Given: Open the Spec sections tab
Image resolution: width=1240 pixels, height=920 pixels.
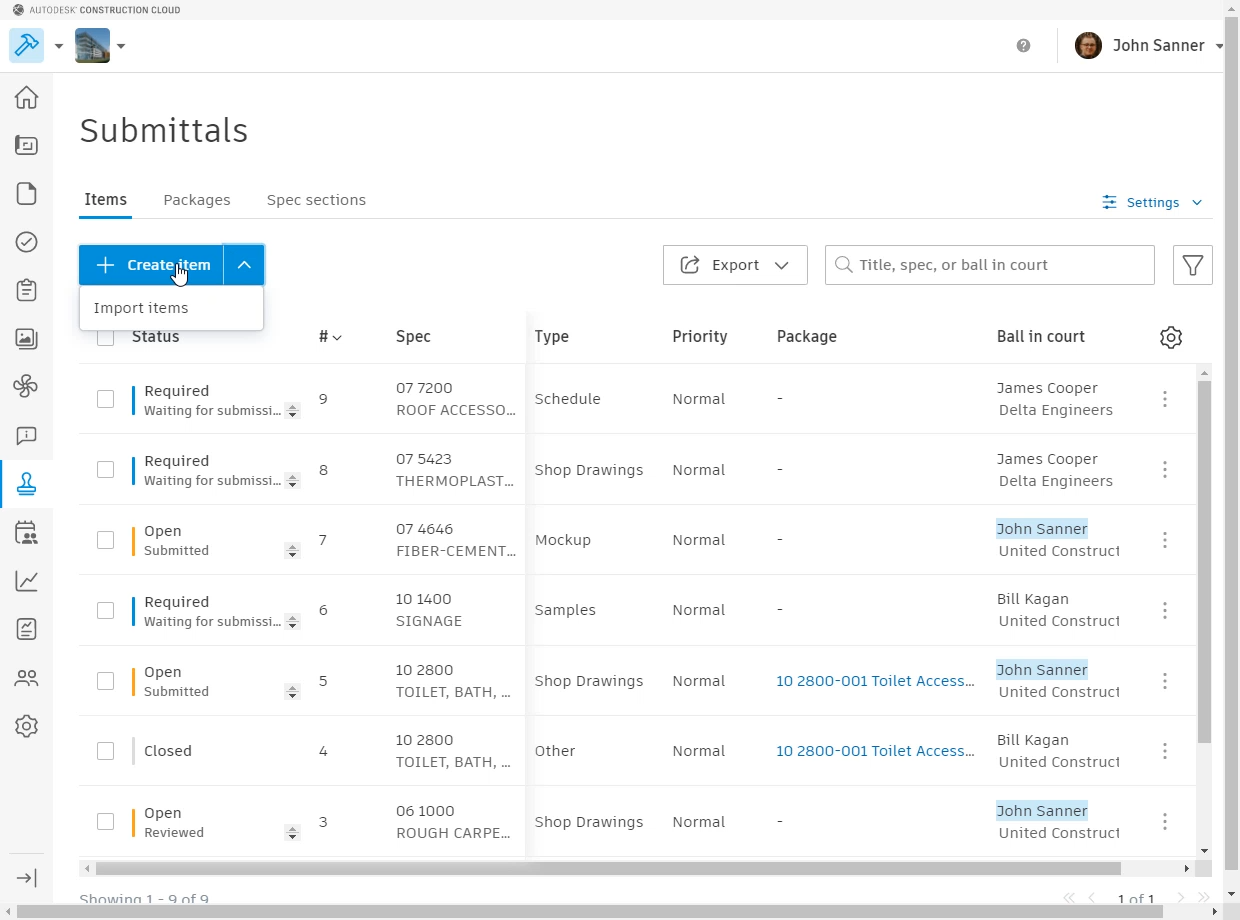Looking at the screenshot, I should coord(316,200).
